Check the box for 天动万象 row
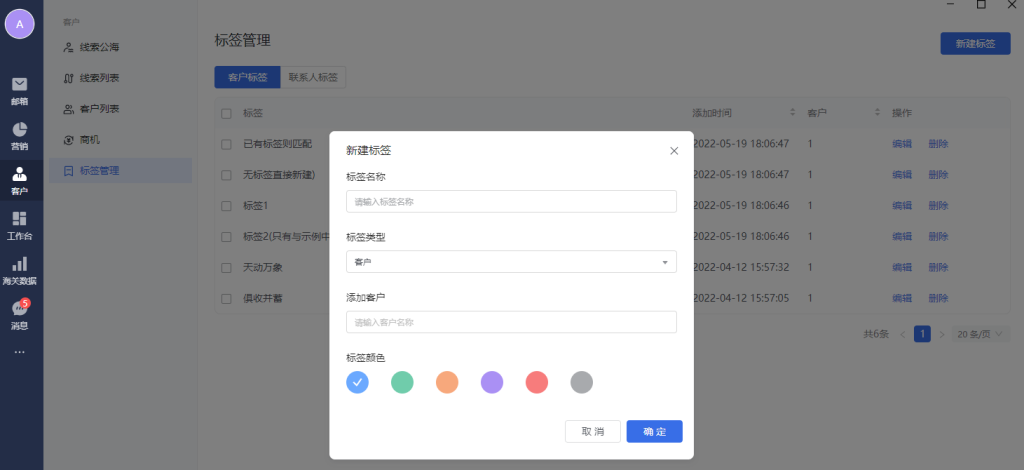The height and width of the screenshot is (470, 1024). pos(226,267)
